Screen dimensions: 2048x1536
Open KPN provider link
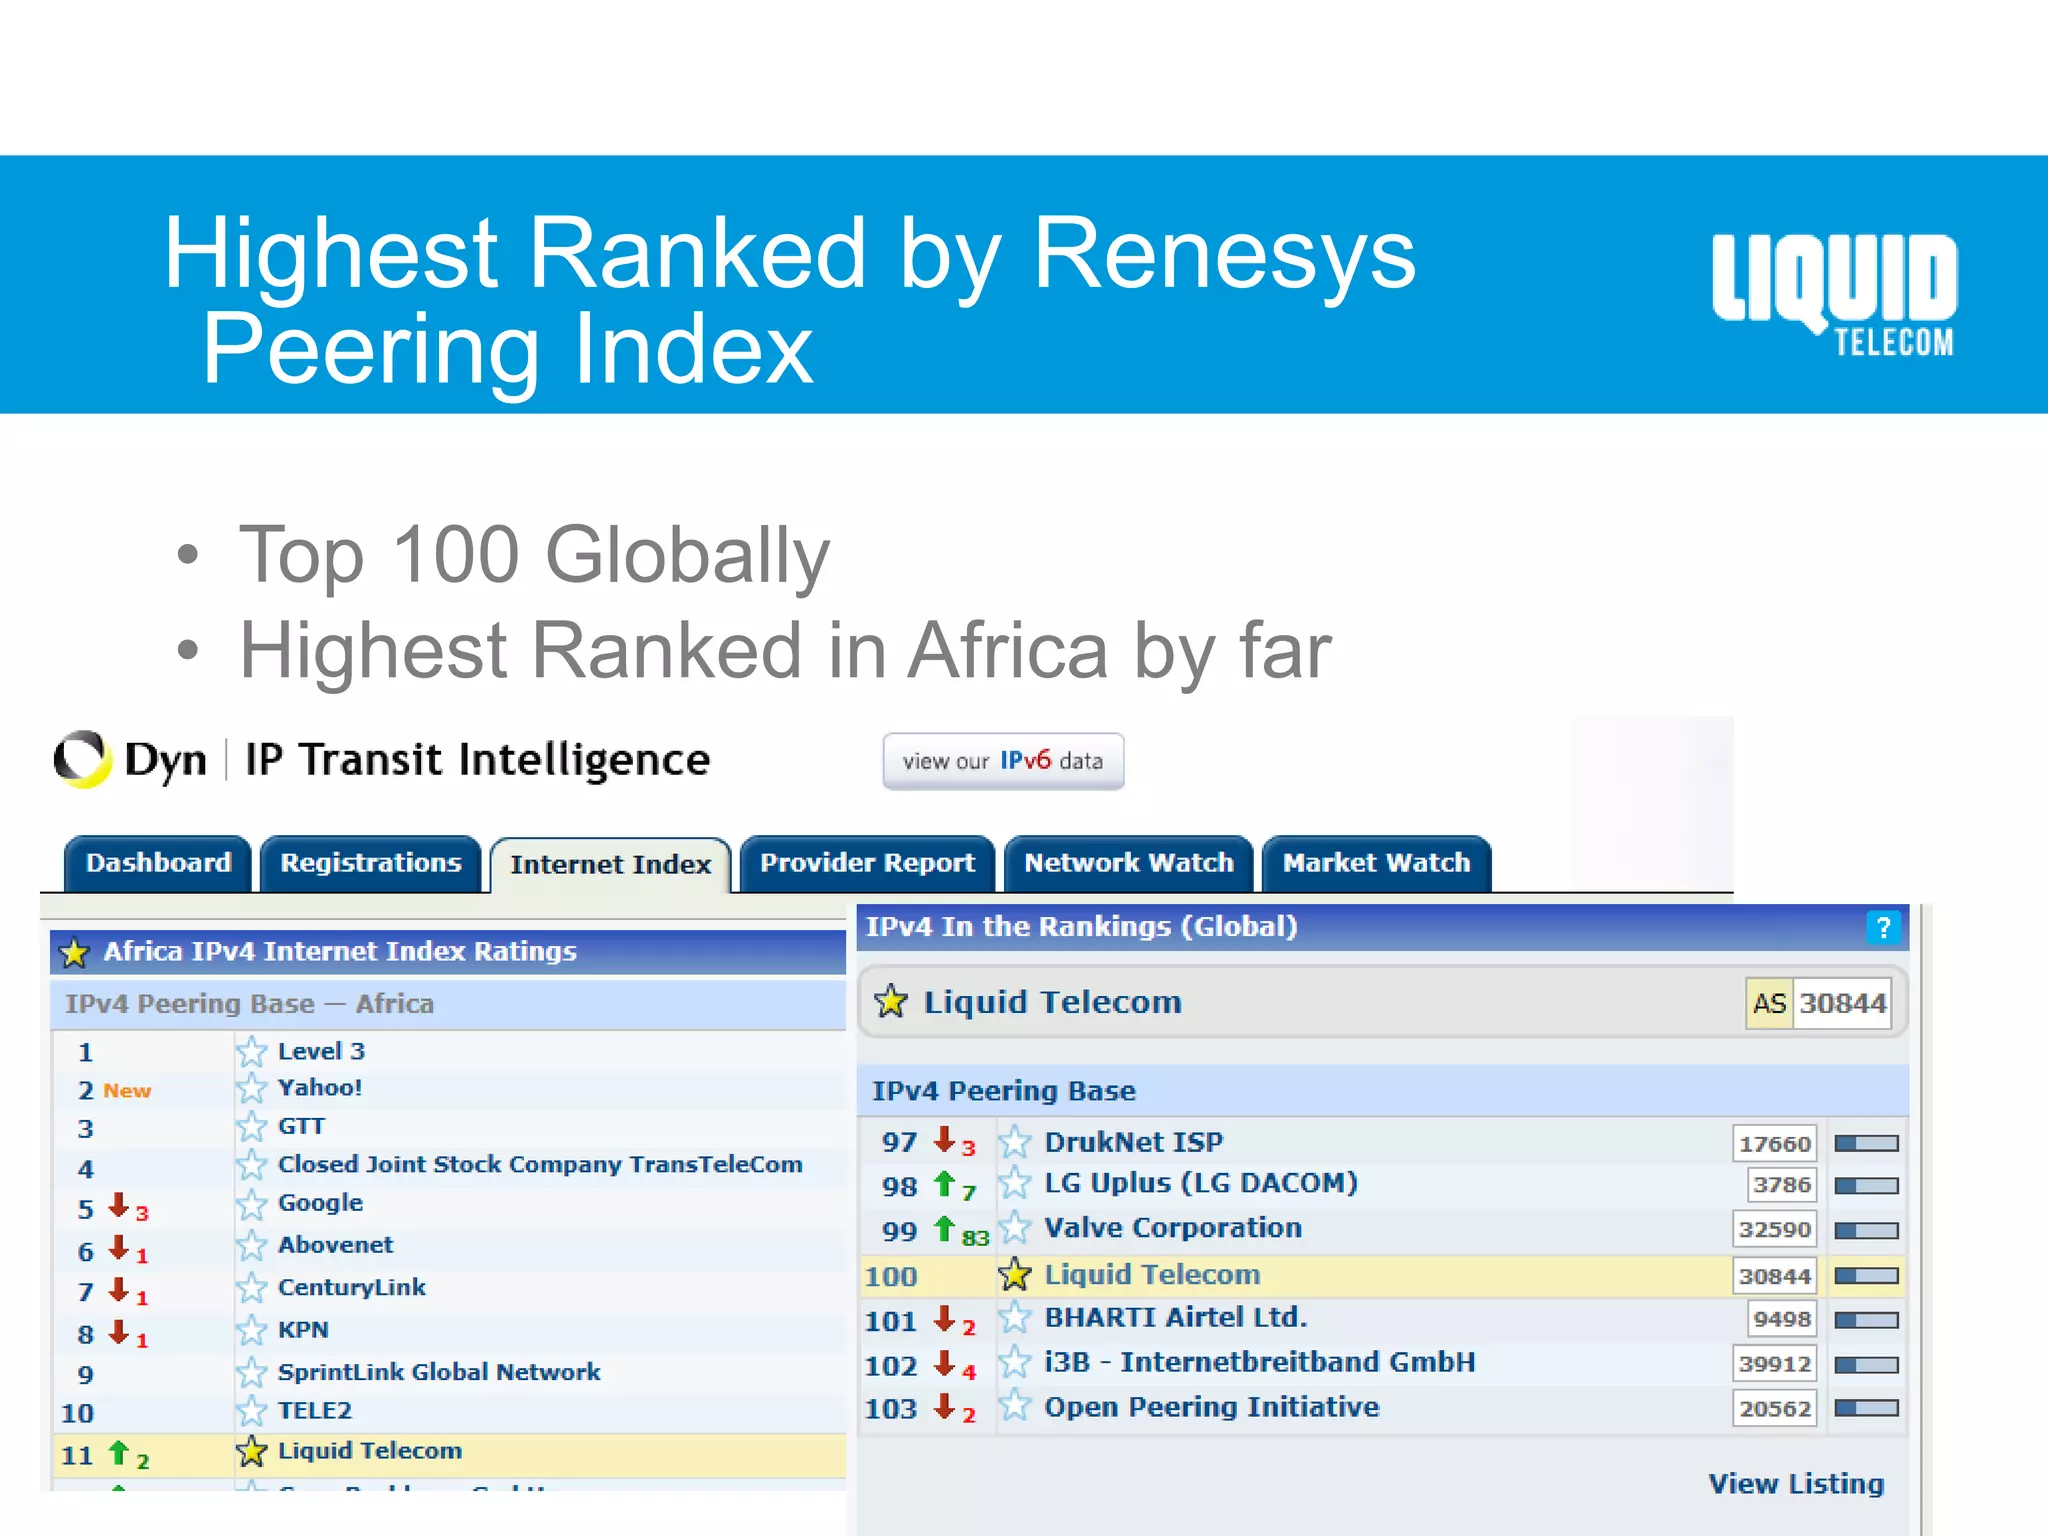pyautogui.click(x=303, y=1330)
